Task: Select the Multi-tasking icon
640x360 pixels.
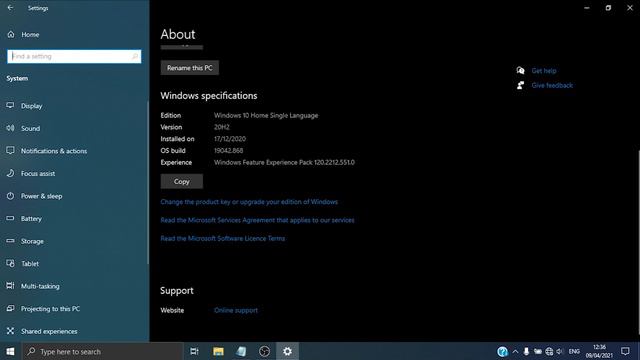Action: point(10,286)
